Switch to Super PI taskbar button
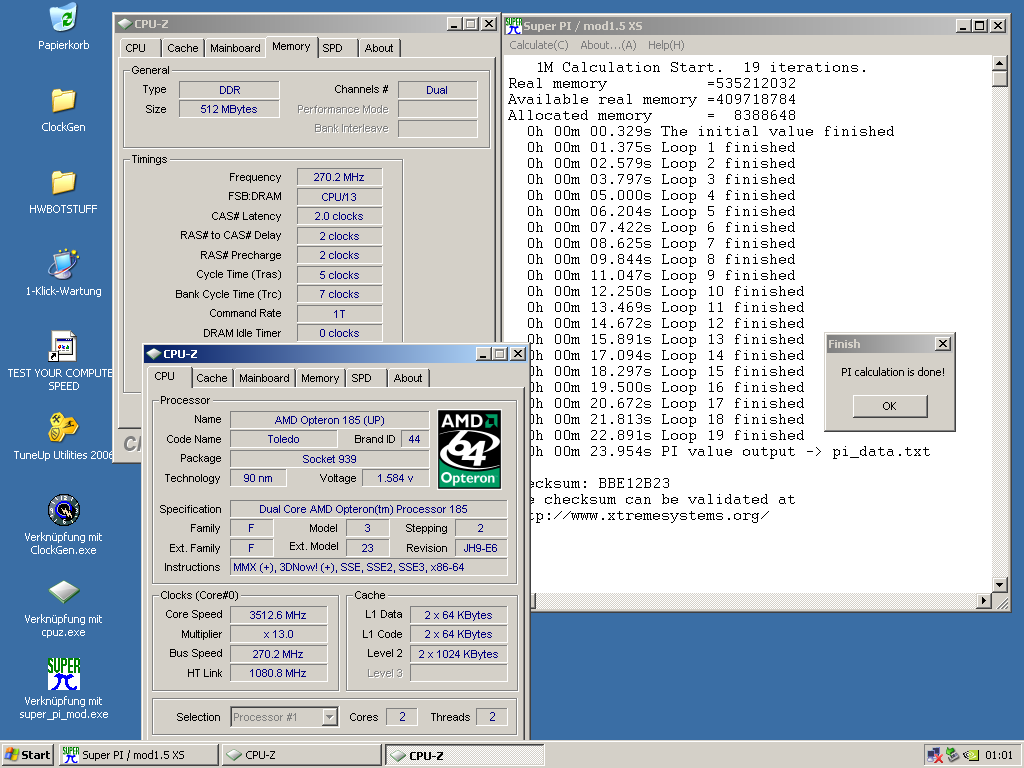This screenshot has height=768, width=1024. [138, 755]
